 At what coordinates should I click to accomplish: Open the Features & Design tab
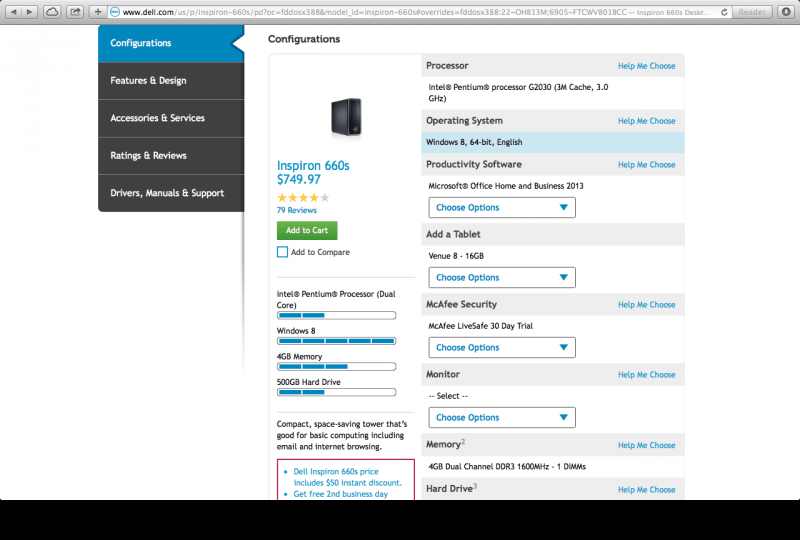tap(171, 81)
